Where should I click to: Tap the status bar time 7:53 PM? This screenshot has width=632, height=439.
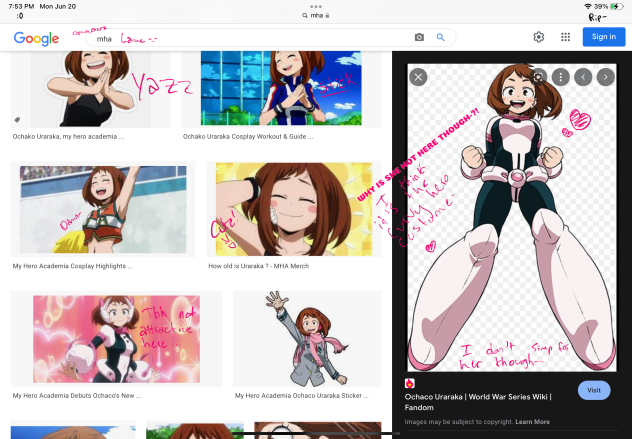click(x=21, y=6)
